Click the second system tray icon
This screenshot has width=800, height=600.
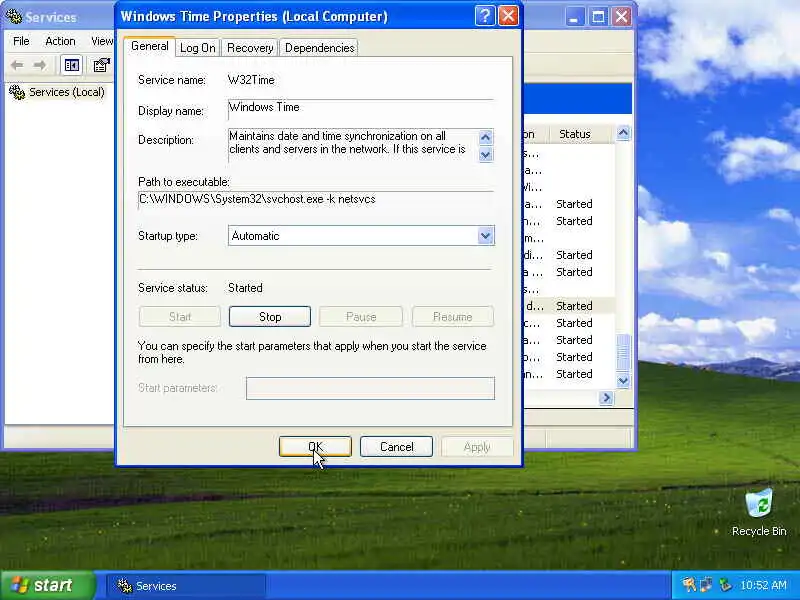(707, 585)
